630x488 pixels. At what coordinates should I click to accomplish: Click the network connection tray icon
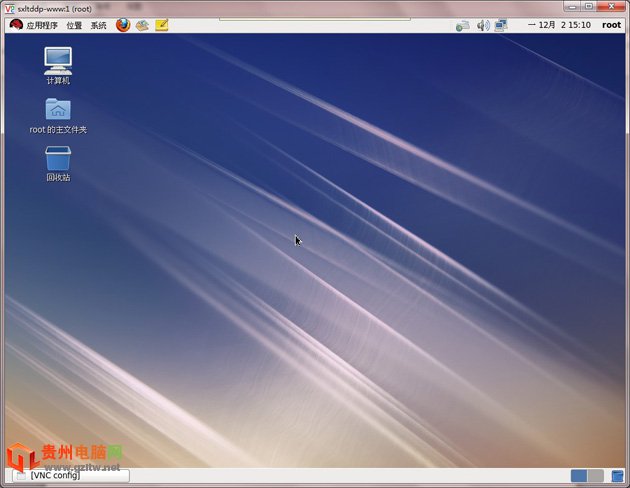tap(501, 25)
